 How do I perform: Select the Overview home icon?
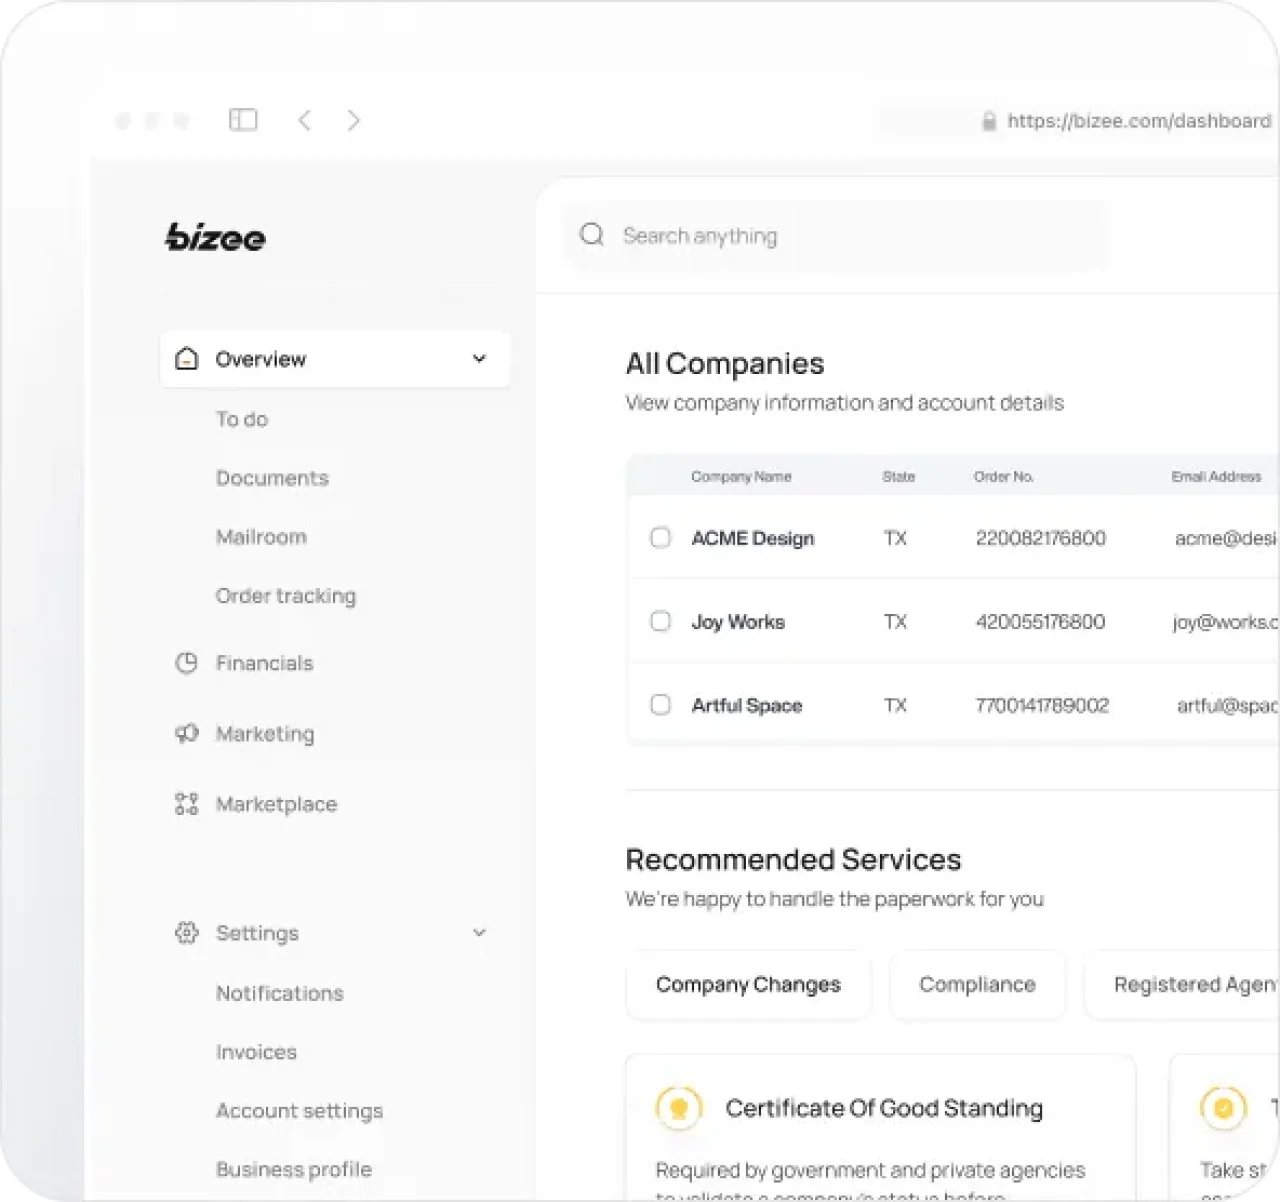pos(186,358)
